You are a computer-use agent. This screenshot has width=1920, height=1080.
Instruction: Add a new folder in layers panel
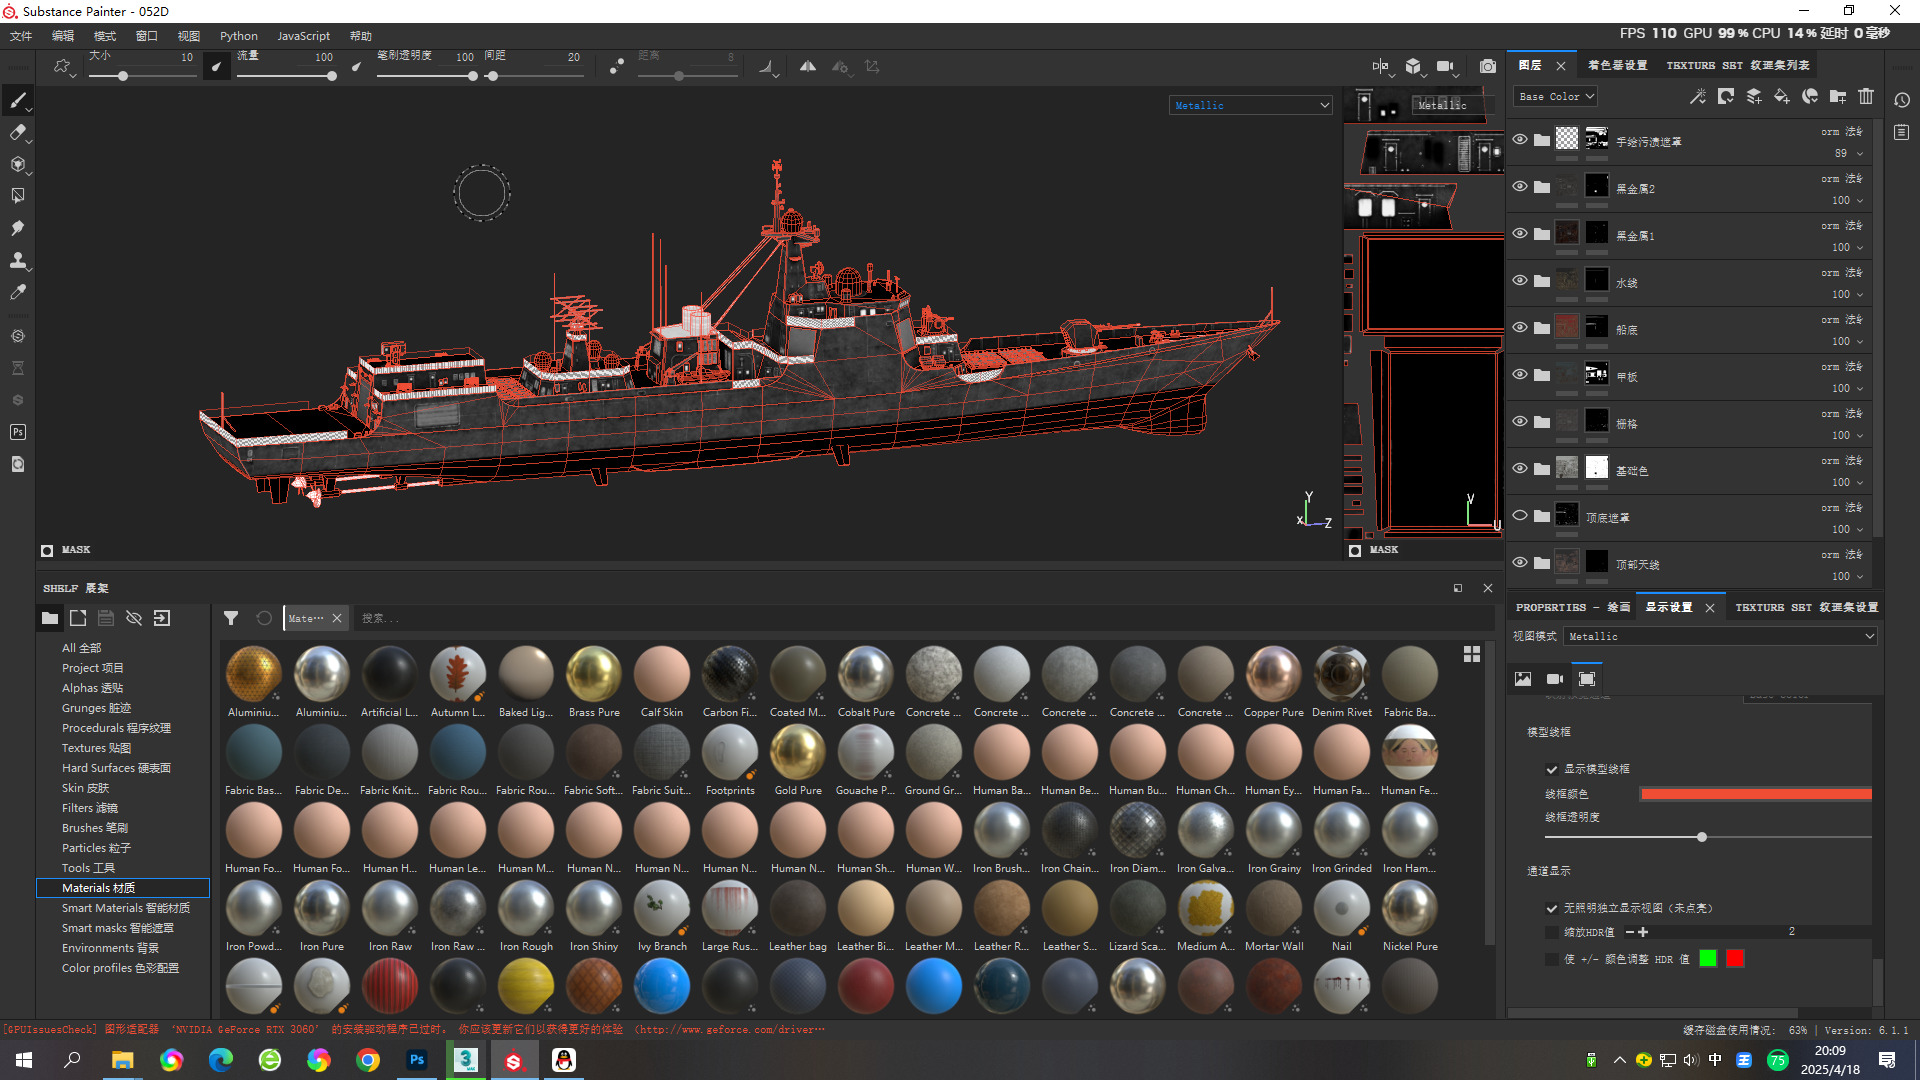[x=1838, y=97]
